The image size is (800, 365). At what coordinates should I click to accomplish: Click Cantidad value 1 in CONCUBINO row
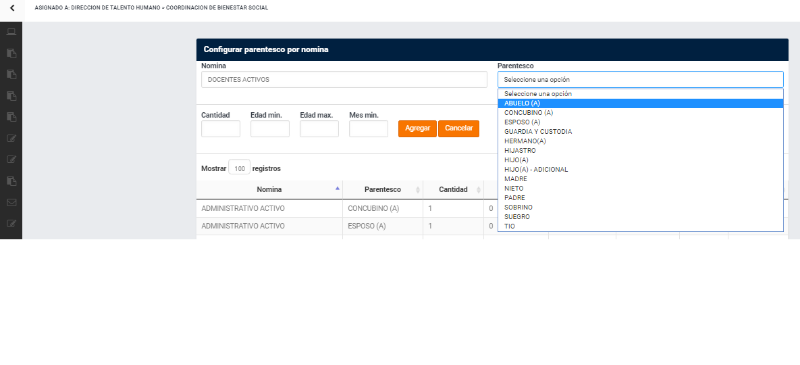[430, 208]
